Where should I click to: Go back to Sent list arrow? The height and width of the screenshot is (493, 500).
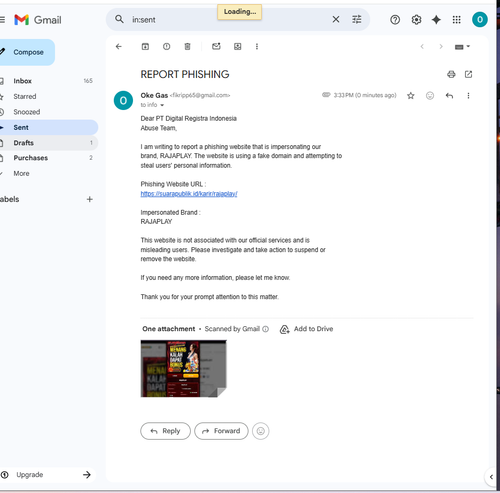(119, 47)
